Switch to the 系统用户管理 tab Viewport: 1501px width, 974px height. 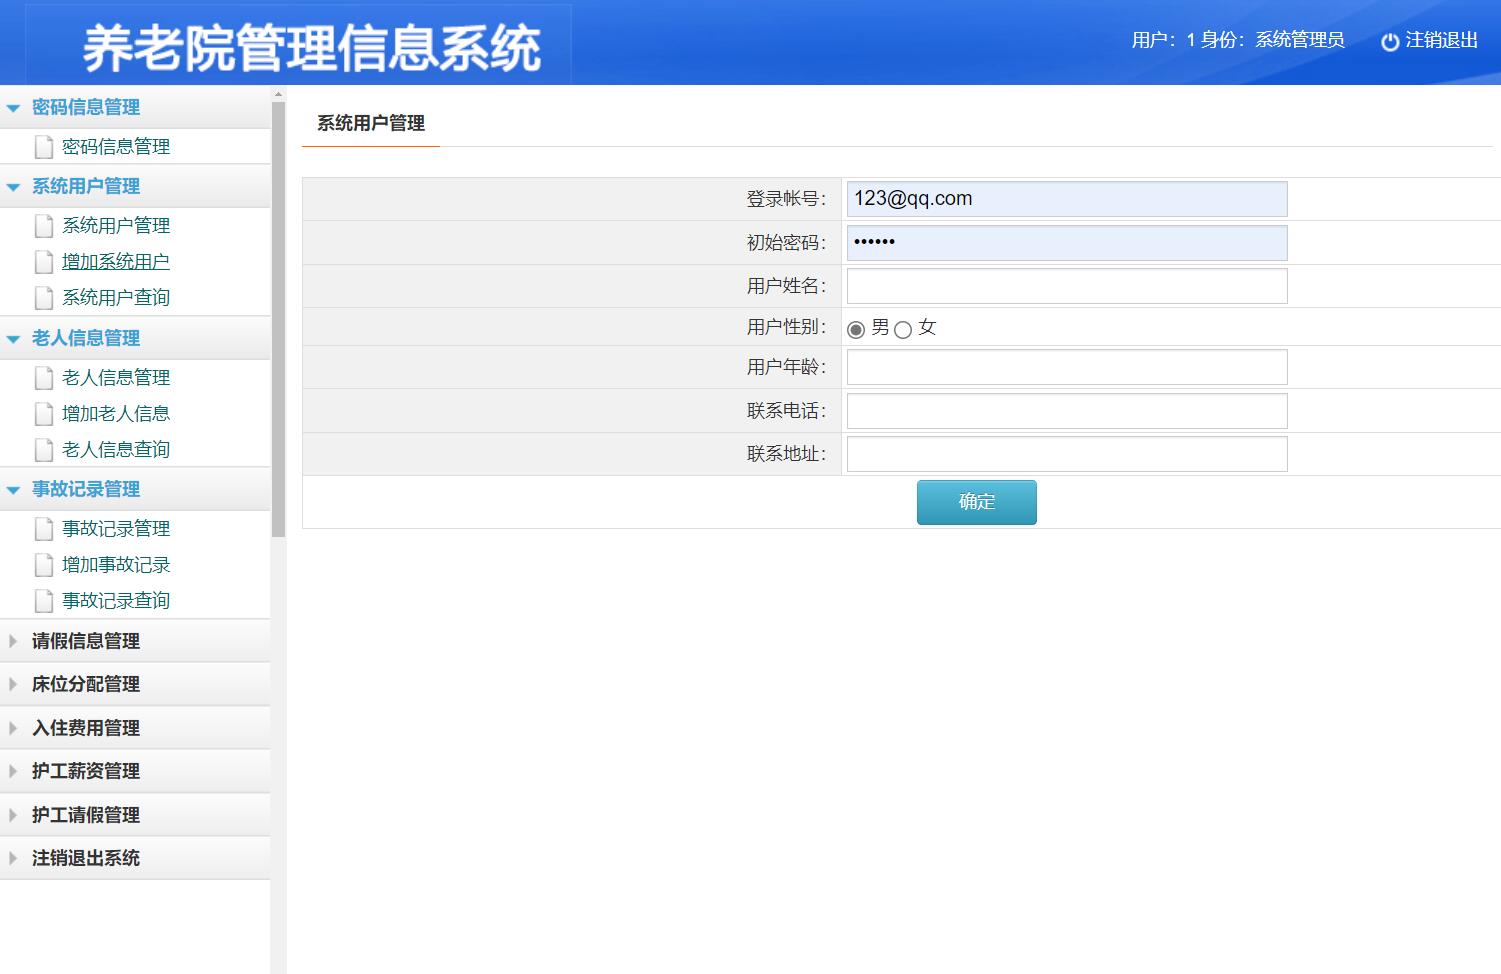(x=370, y=123)
